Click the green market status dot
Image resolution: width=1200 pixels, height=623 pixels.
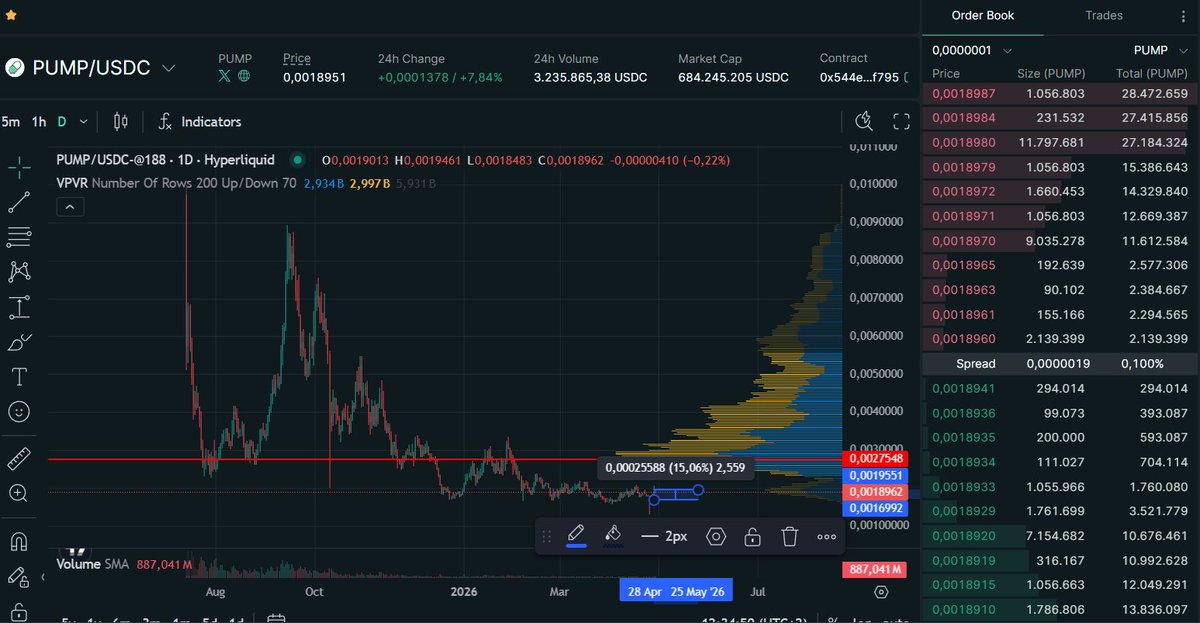coord(297,160)
